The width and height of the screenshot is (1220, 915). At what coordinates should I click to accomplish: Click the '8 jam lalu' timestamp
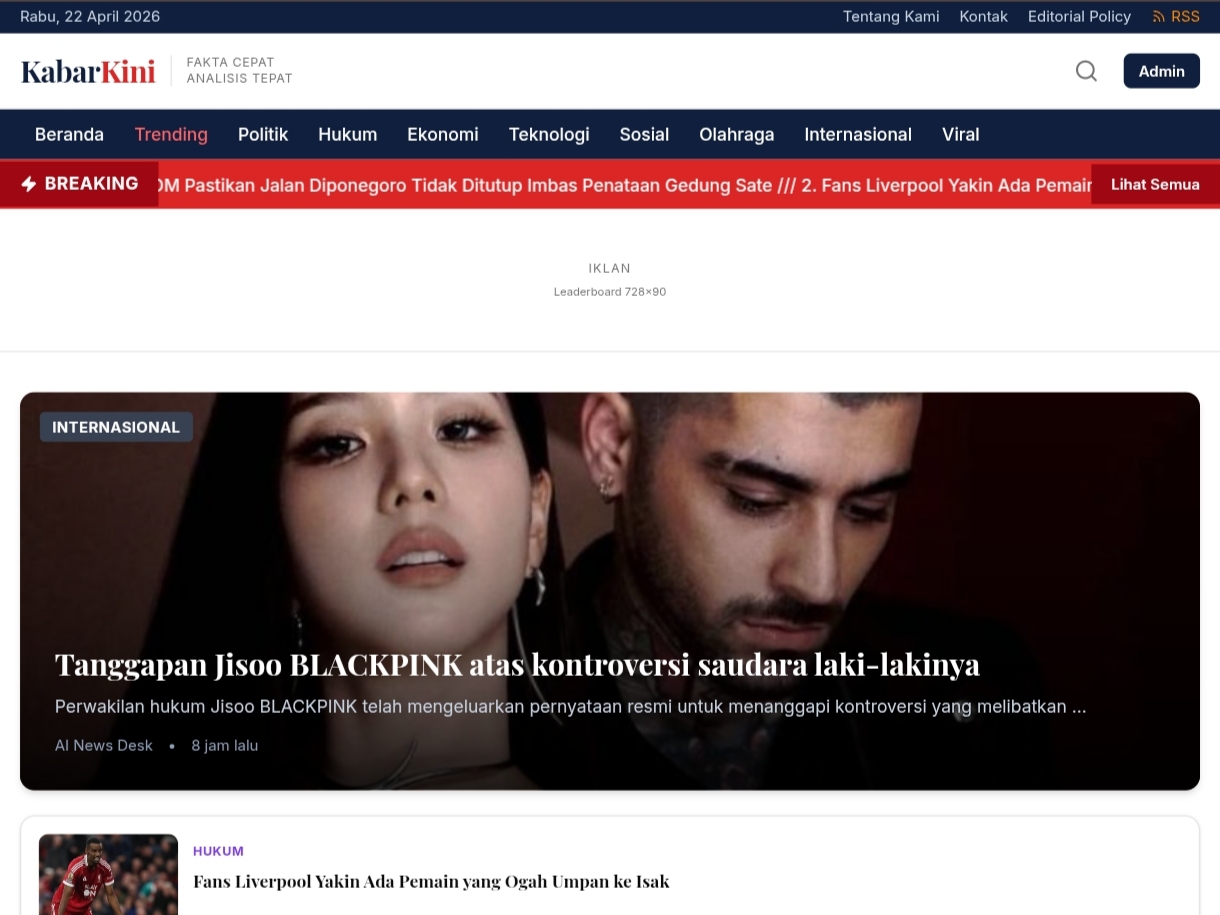pyautogui.click(x=225, y=745)
